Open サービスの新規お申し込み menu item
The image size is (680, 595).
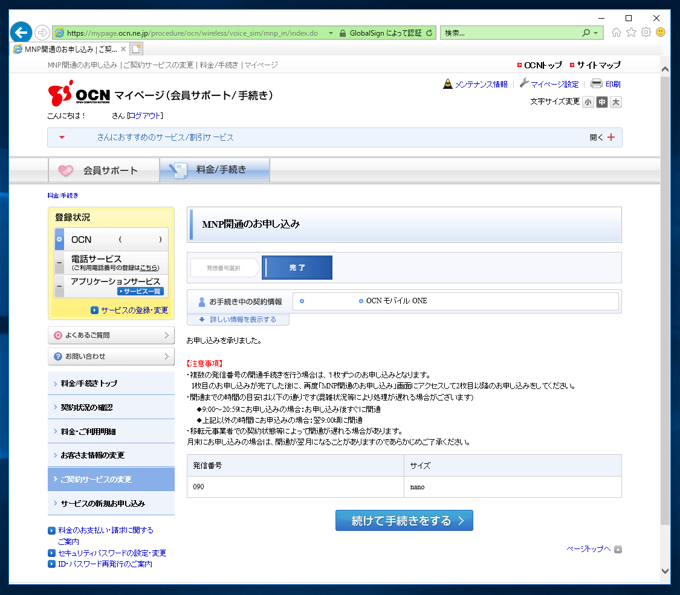click(x=111, y=503)
